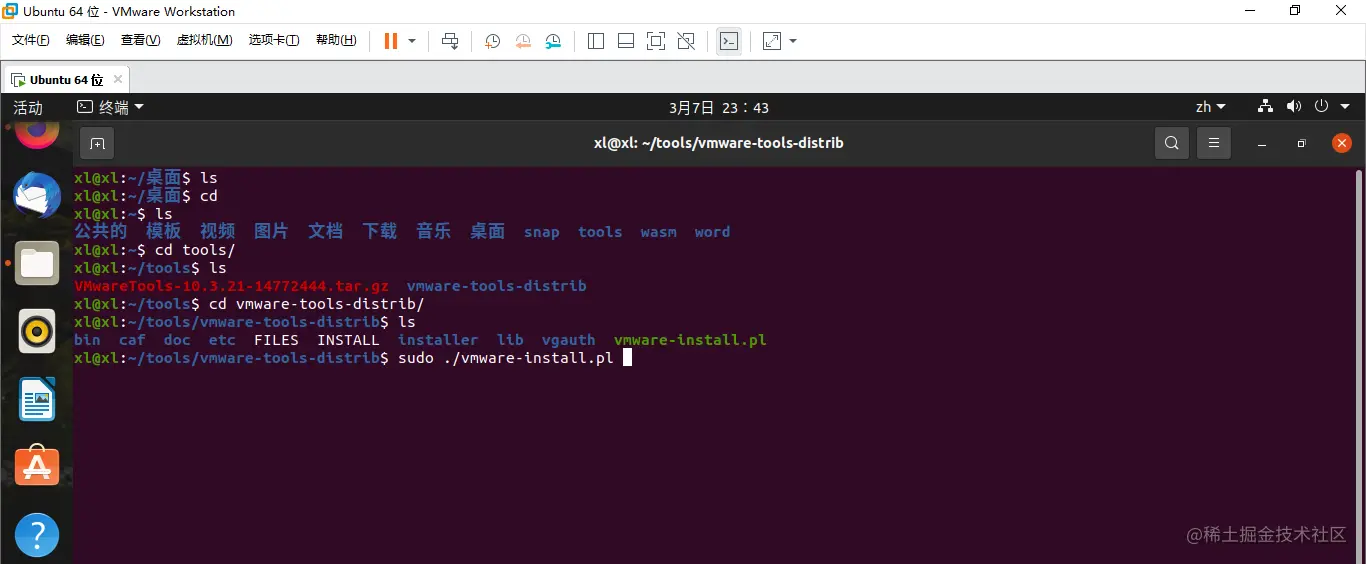This screenshot has width=1366, height=564.
Task: Toggle the console view icon
Action: 729,41
